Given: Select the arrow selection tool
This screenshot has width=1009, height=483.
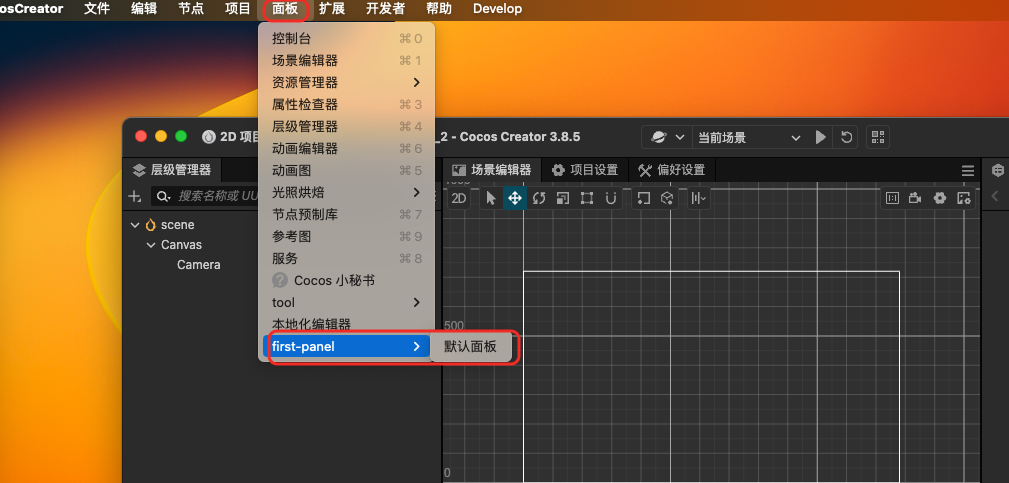Looking at the screenshot, I should pos(491,198).
